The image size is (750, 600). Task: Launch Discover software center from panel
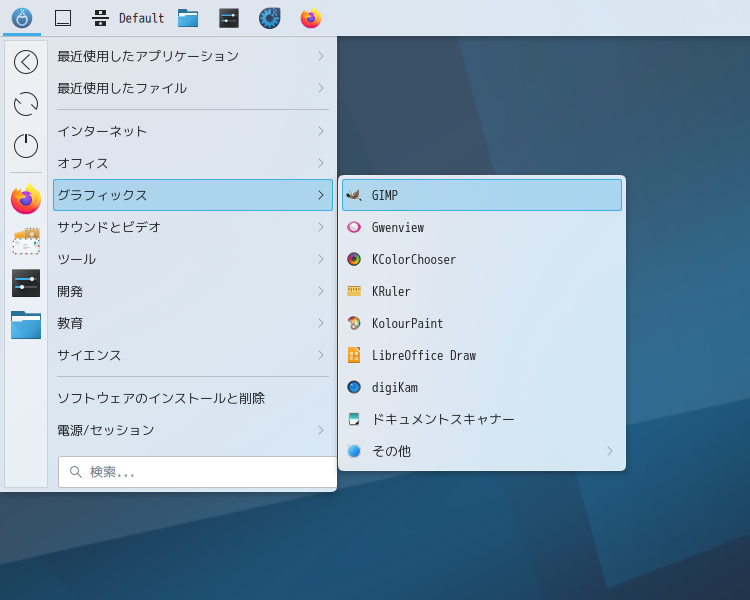tap(270, 18)
